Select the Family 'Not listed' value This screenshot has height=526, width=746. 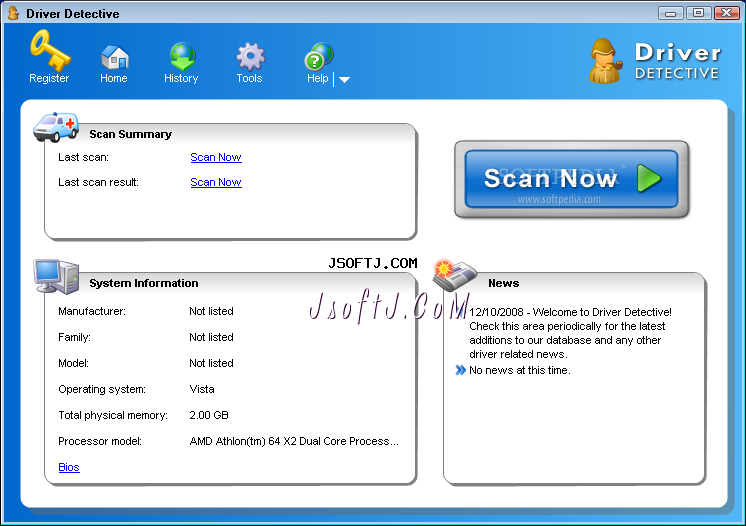tap(211, 338)
